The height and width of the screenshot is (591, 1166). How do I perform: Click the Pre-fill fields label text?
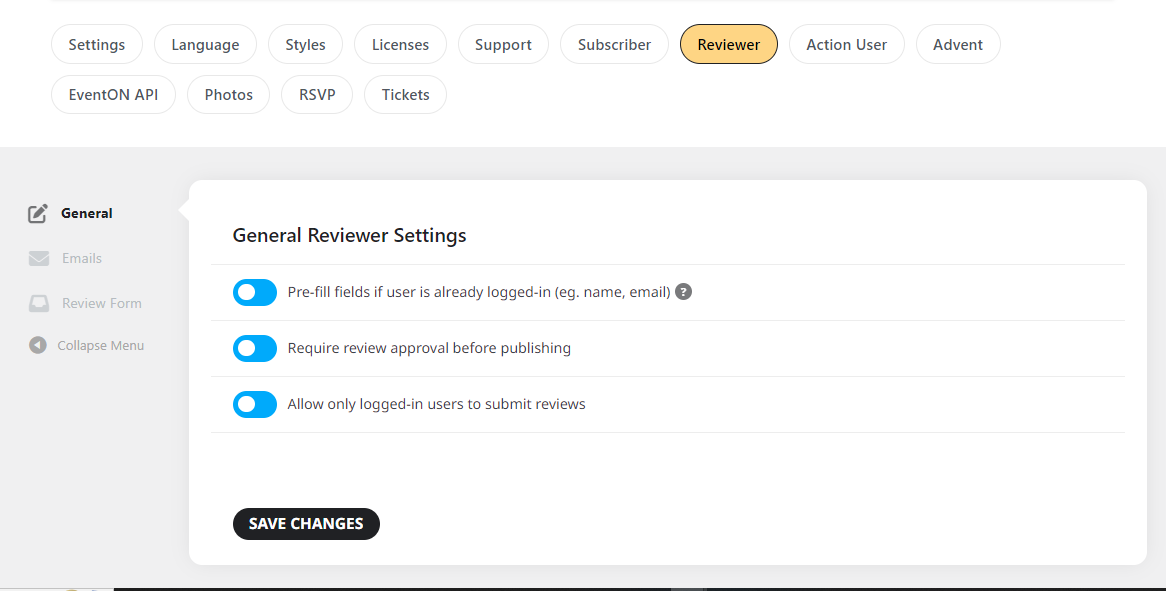[x=479, y=292]
